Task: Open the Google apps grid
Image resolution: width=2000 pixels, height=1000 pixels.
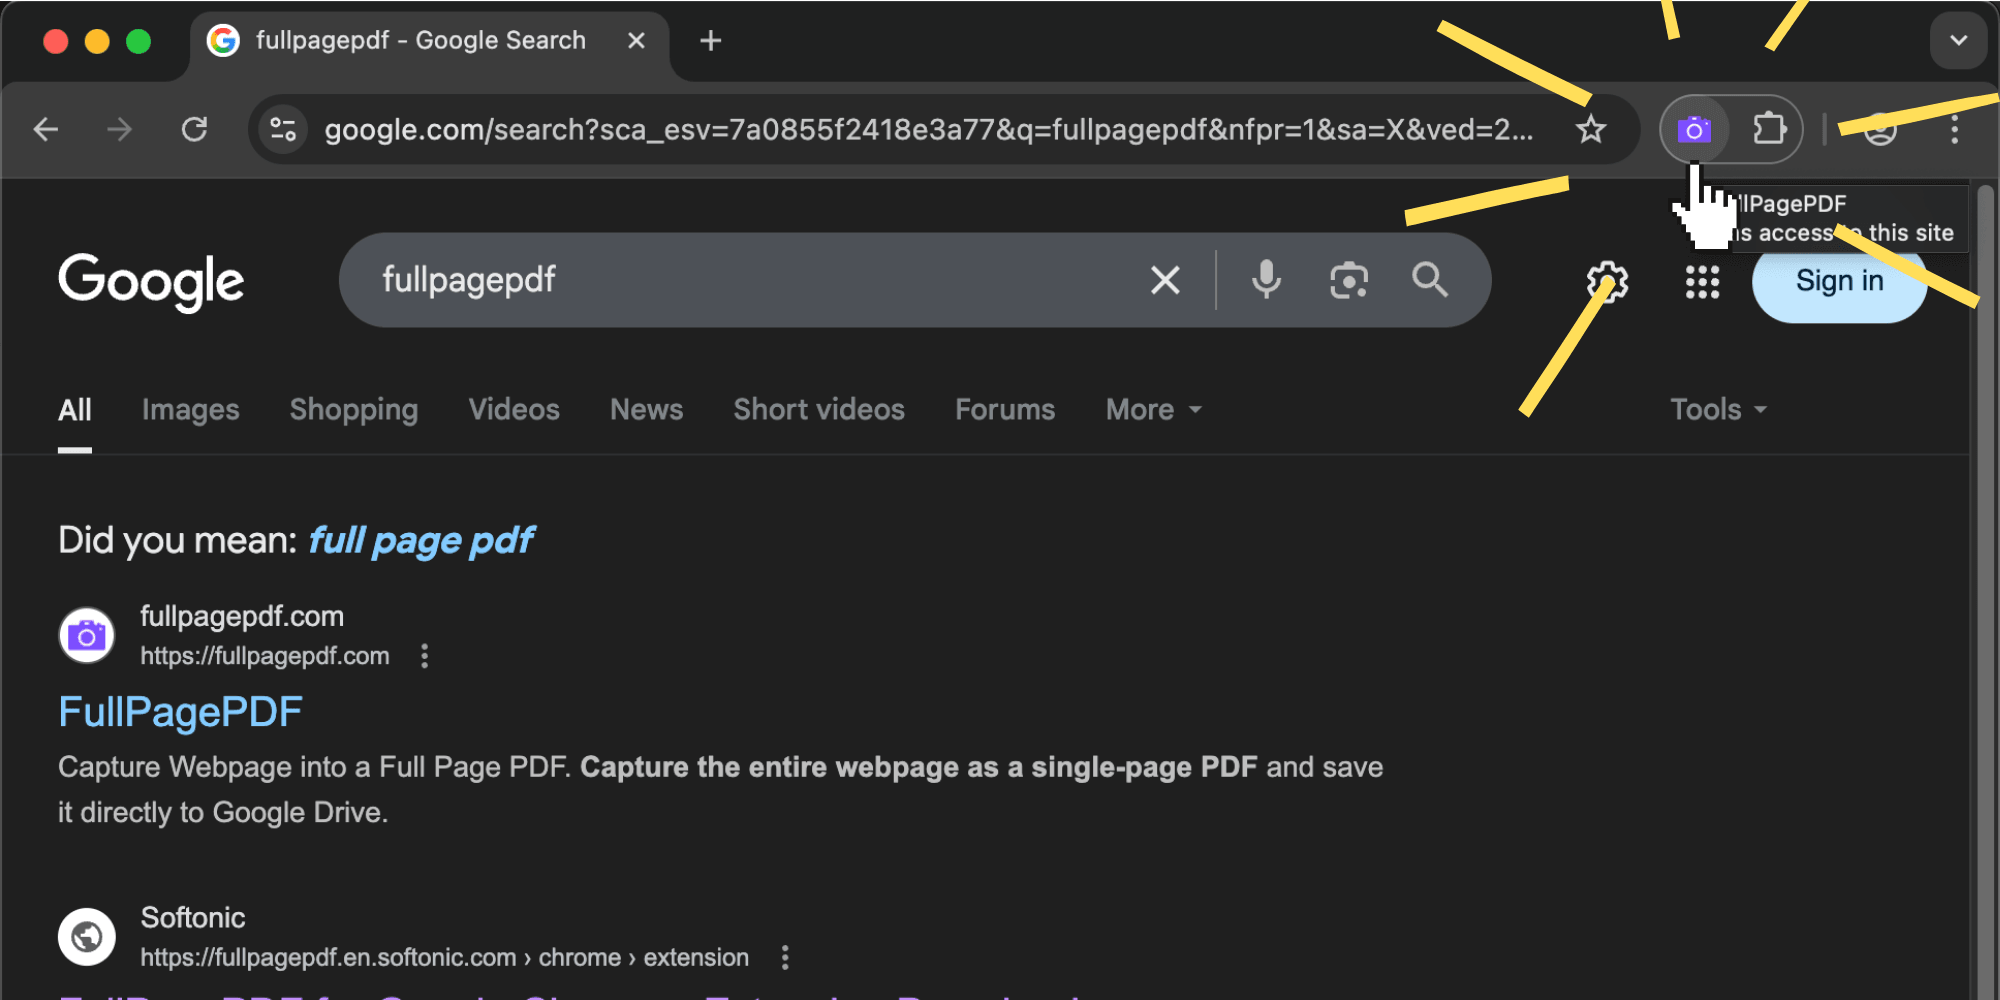Action: [1702, 282]
